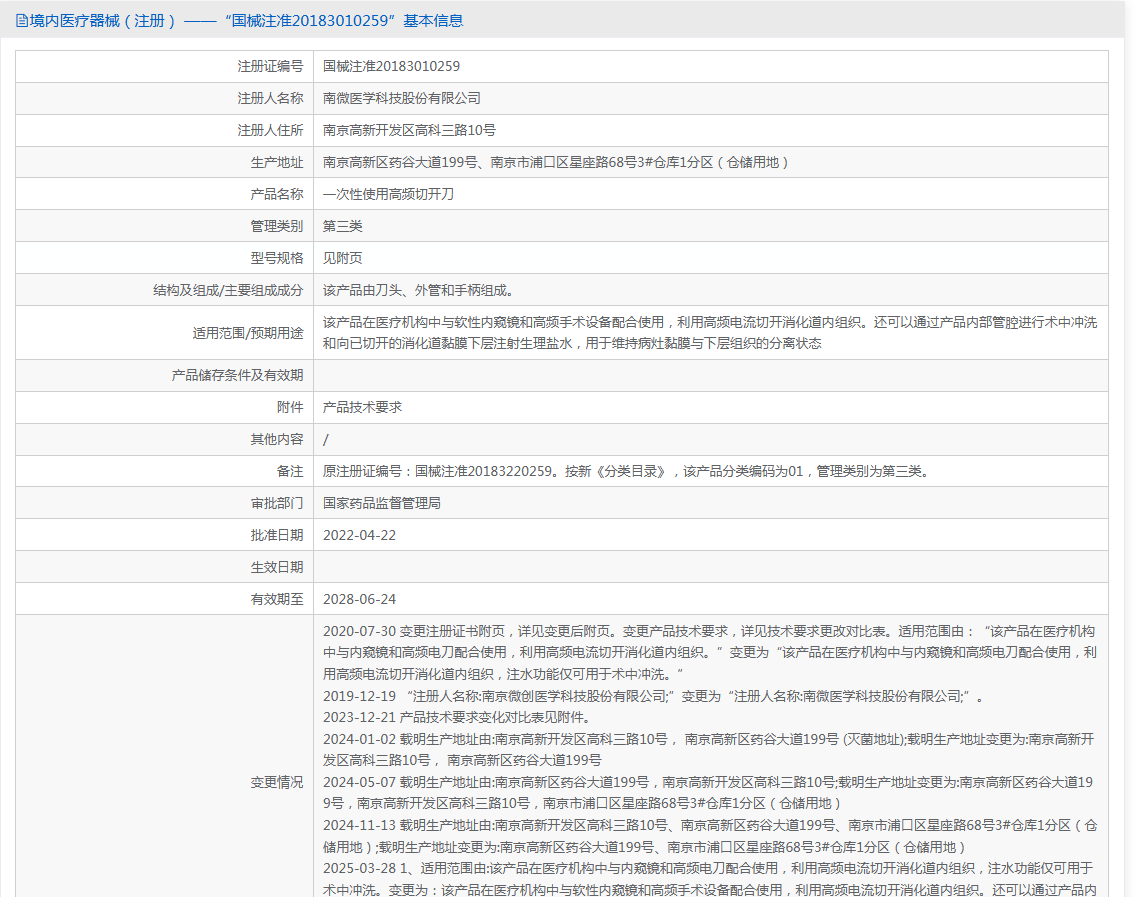The width and height of the screenshot is (1143, 897).
Task: Click the label 批准日期
Action: pyautogui.click(x=276, y=536)
